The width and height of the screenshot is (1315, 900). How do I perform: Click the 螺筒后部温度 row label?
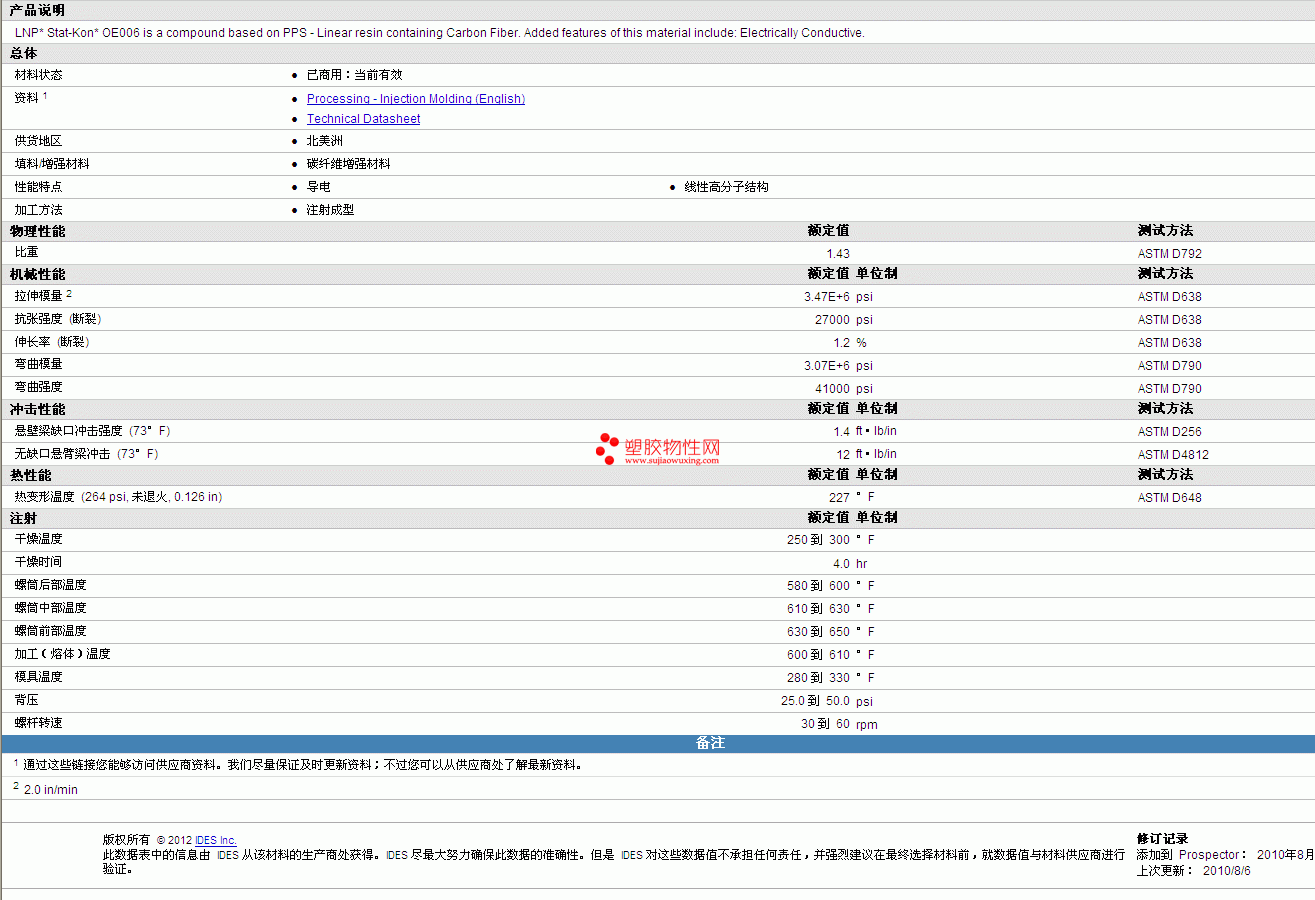point(50,585)
